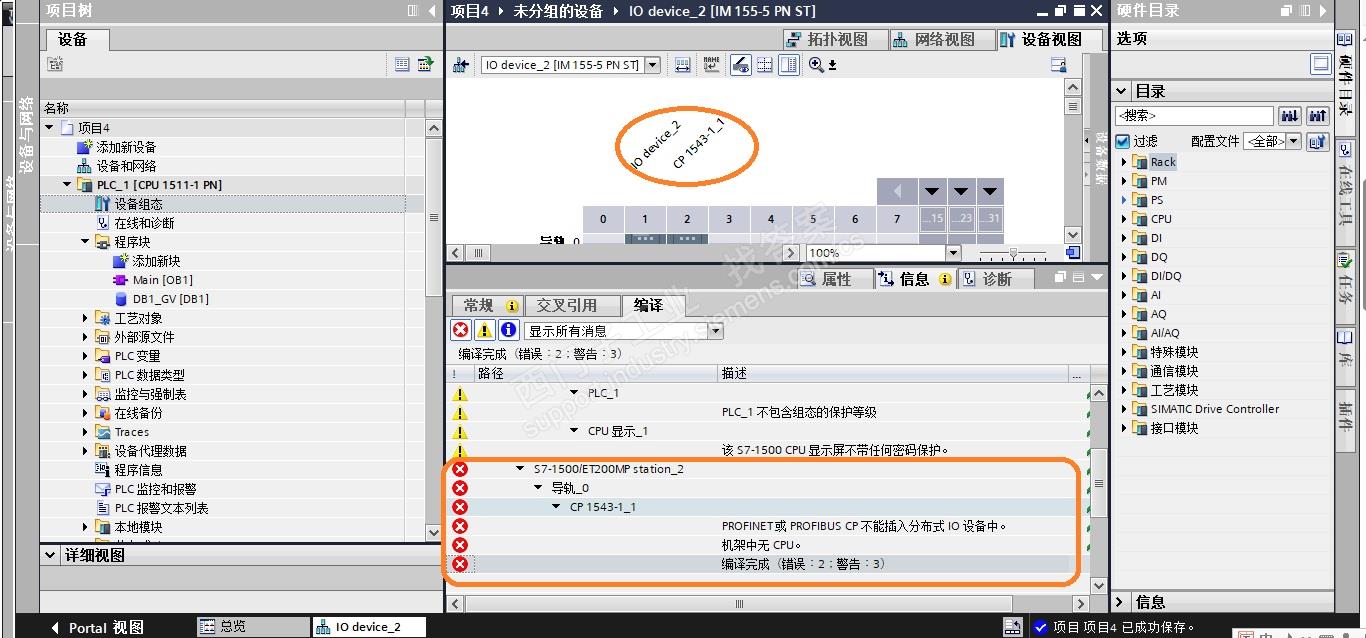Screen dimensions: 1366x638
Task: Open the IO device_2 device selector dropdown
Action: 653,65
